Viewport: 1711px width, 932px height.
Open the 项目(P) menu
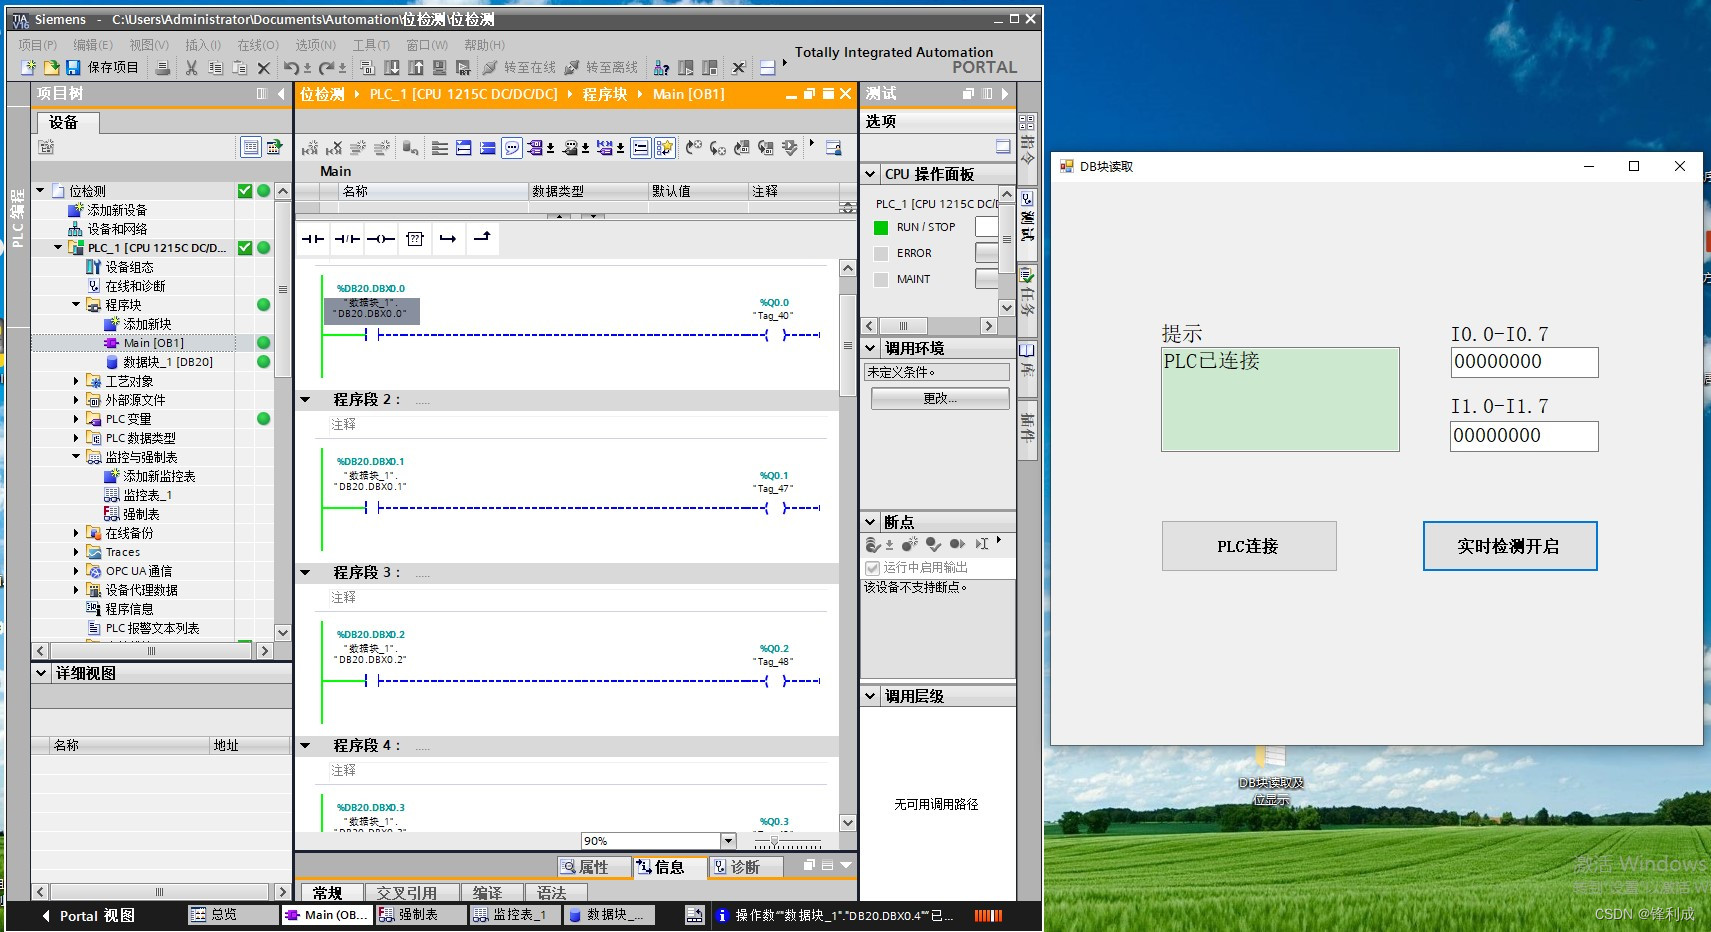37,45
